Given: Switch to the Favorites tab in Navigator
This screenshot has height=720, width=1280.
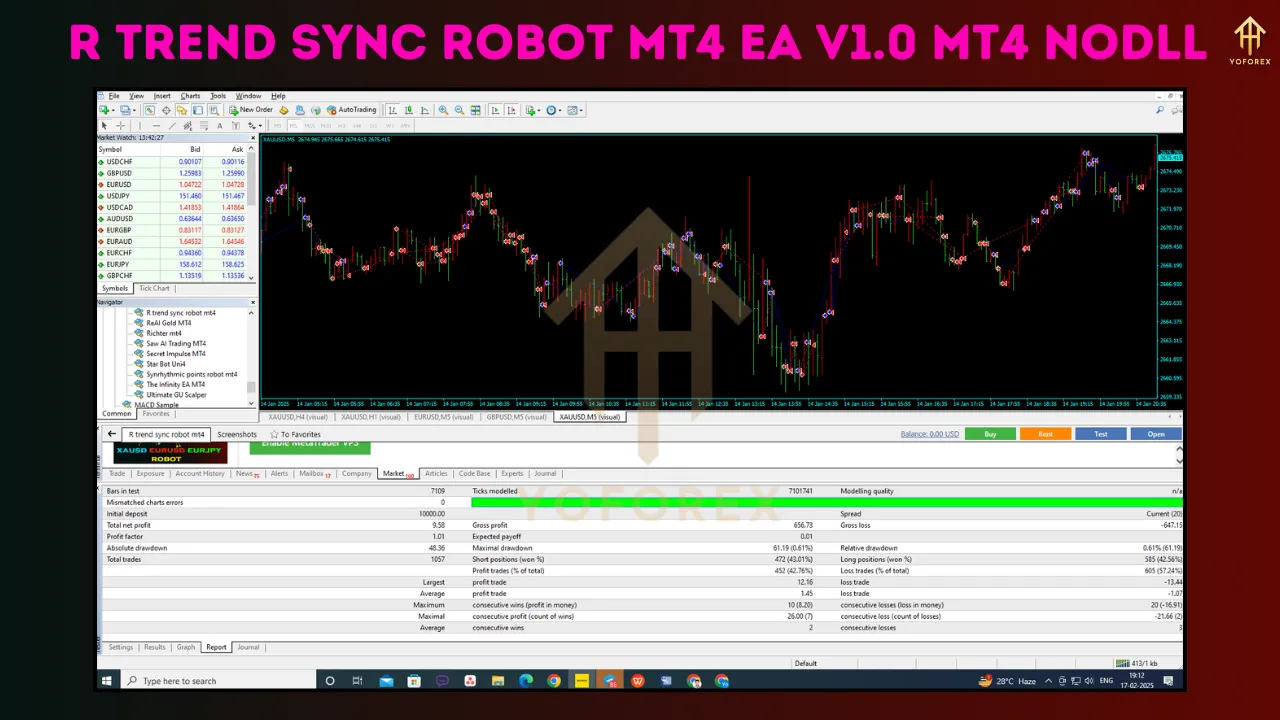Looking at the screenshot, I should point(156,413).
